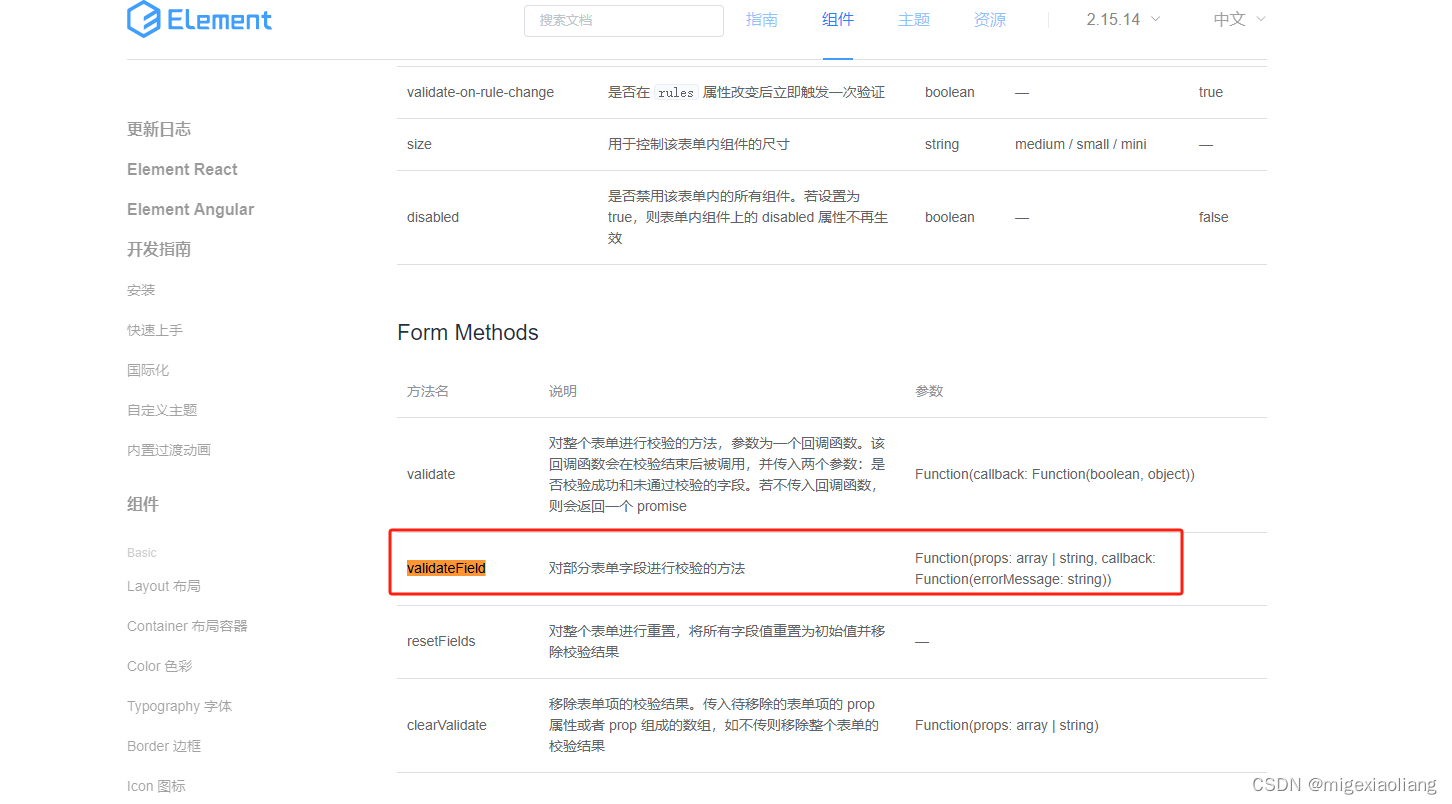Click the 方法名 column header
The height and width of the screenshot is (804, 1452).
(428, 391)
